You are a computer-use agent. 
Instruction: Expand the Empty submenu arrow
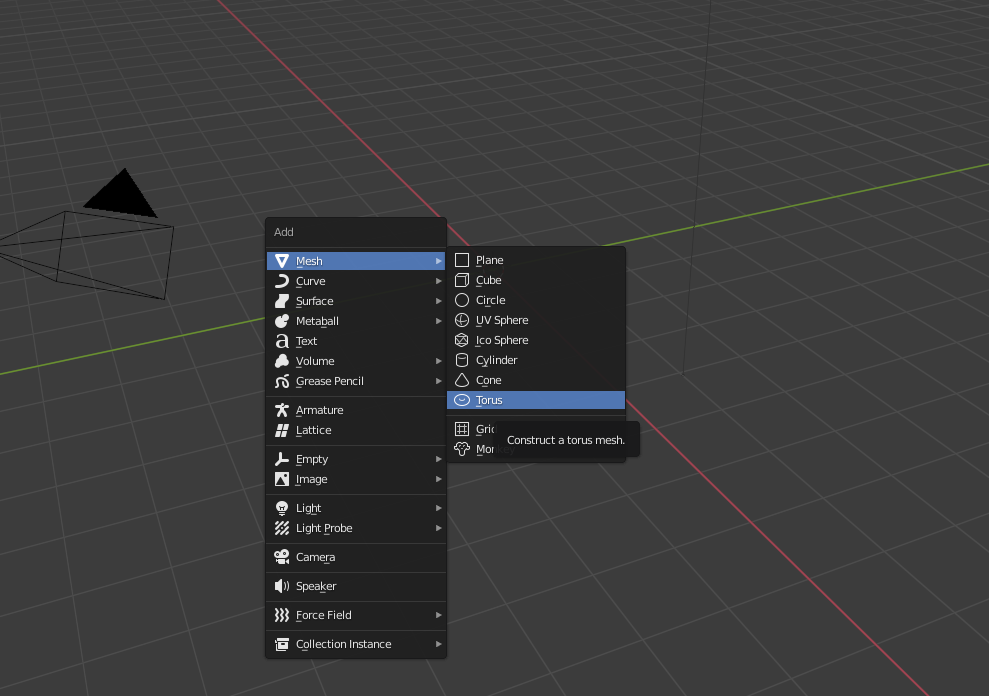click(438, 459)
